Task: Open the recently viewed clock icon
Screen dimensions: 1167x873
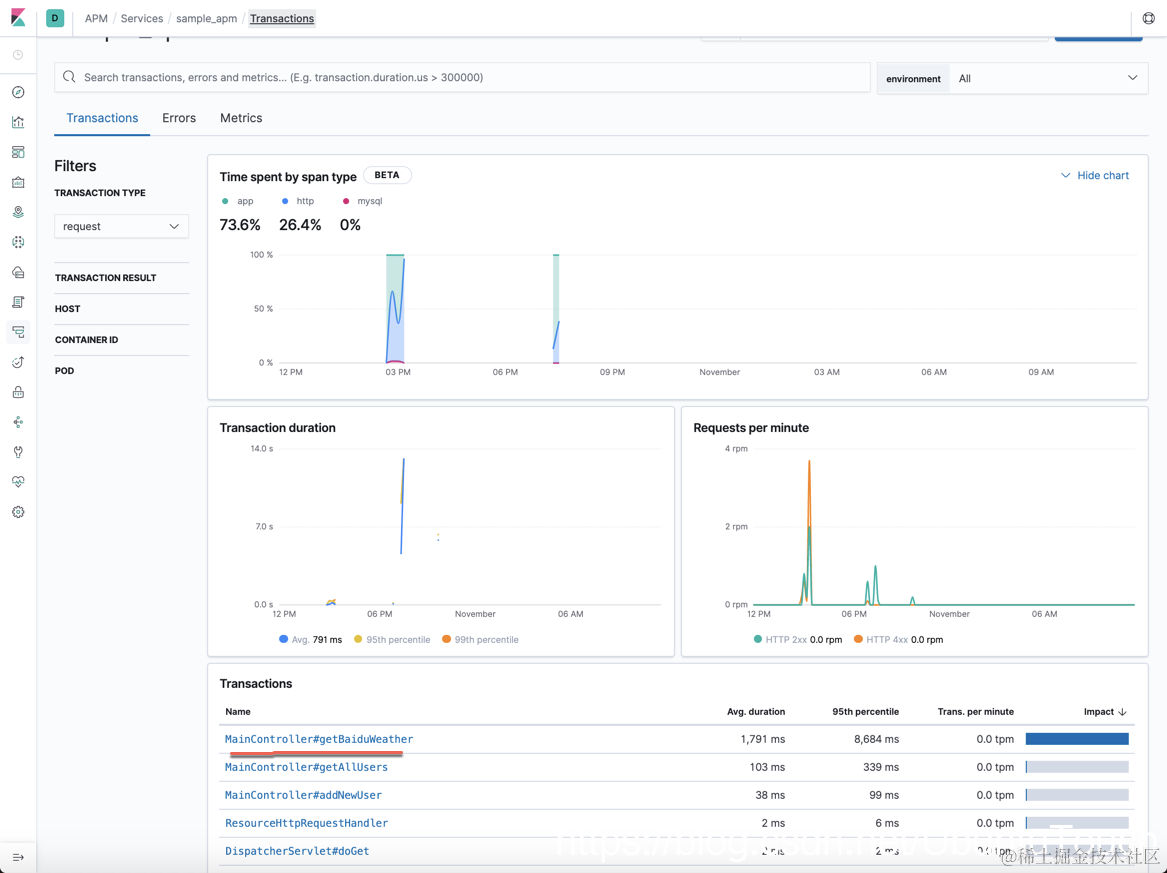Action: coord(18,55)
